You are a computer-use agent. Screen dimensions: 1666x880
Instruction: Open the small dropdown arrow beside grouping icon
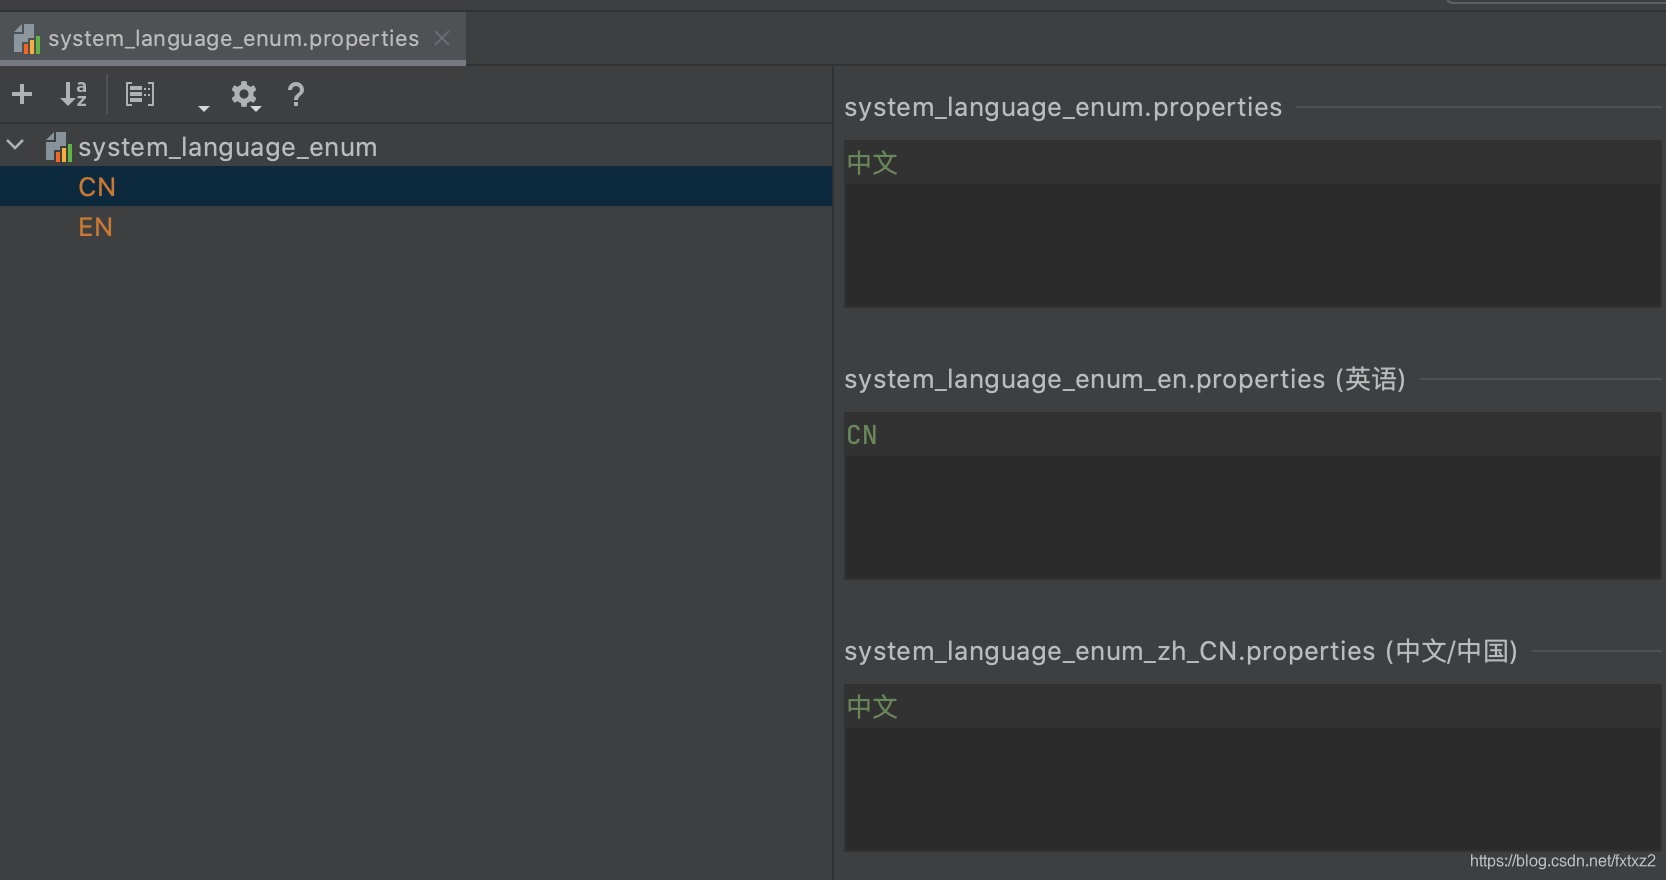click(x=204, y=107)
